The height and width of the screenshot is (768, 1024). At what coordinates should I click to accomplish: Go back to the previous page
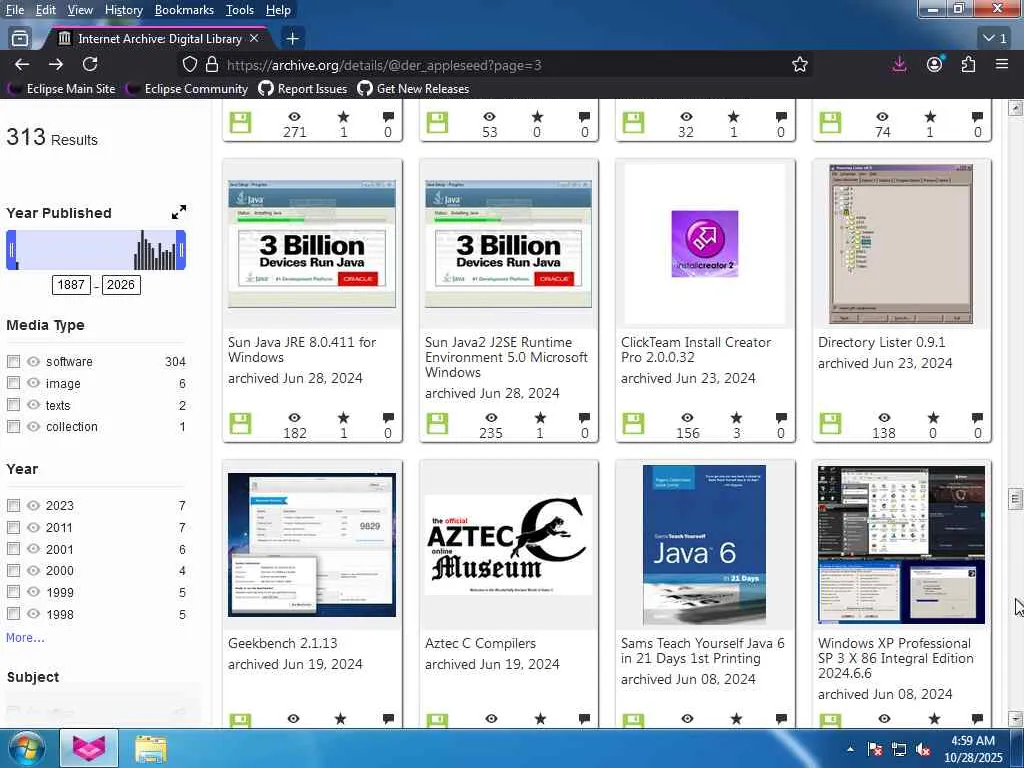[22, 64]
